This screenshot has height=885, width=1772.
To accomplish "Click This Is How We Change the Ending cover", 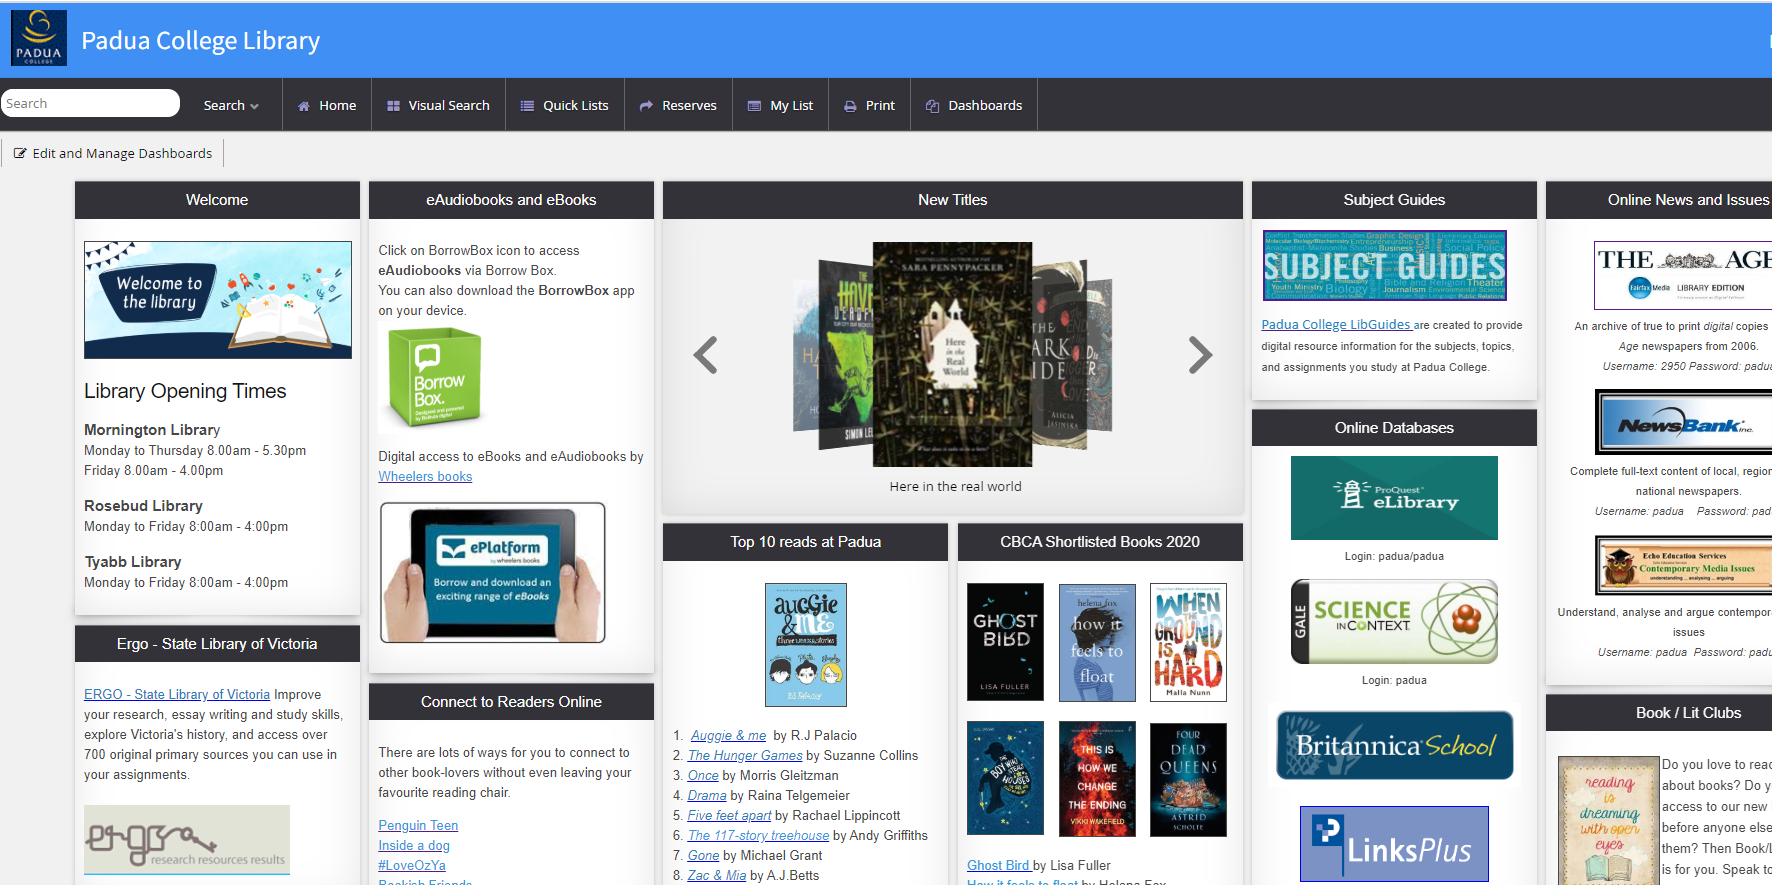I will [1097, 779].
